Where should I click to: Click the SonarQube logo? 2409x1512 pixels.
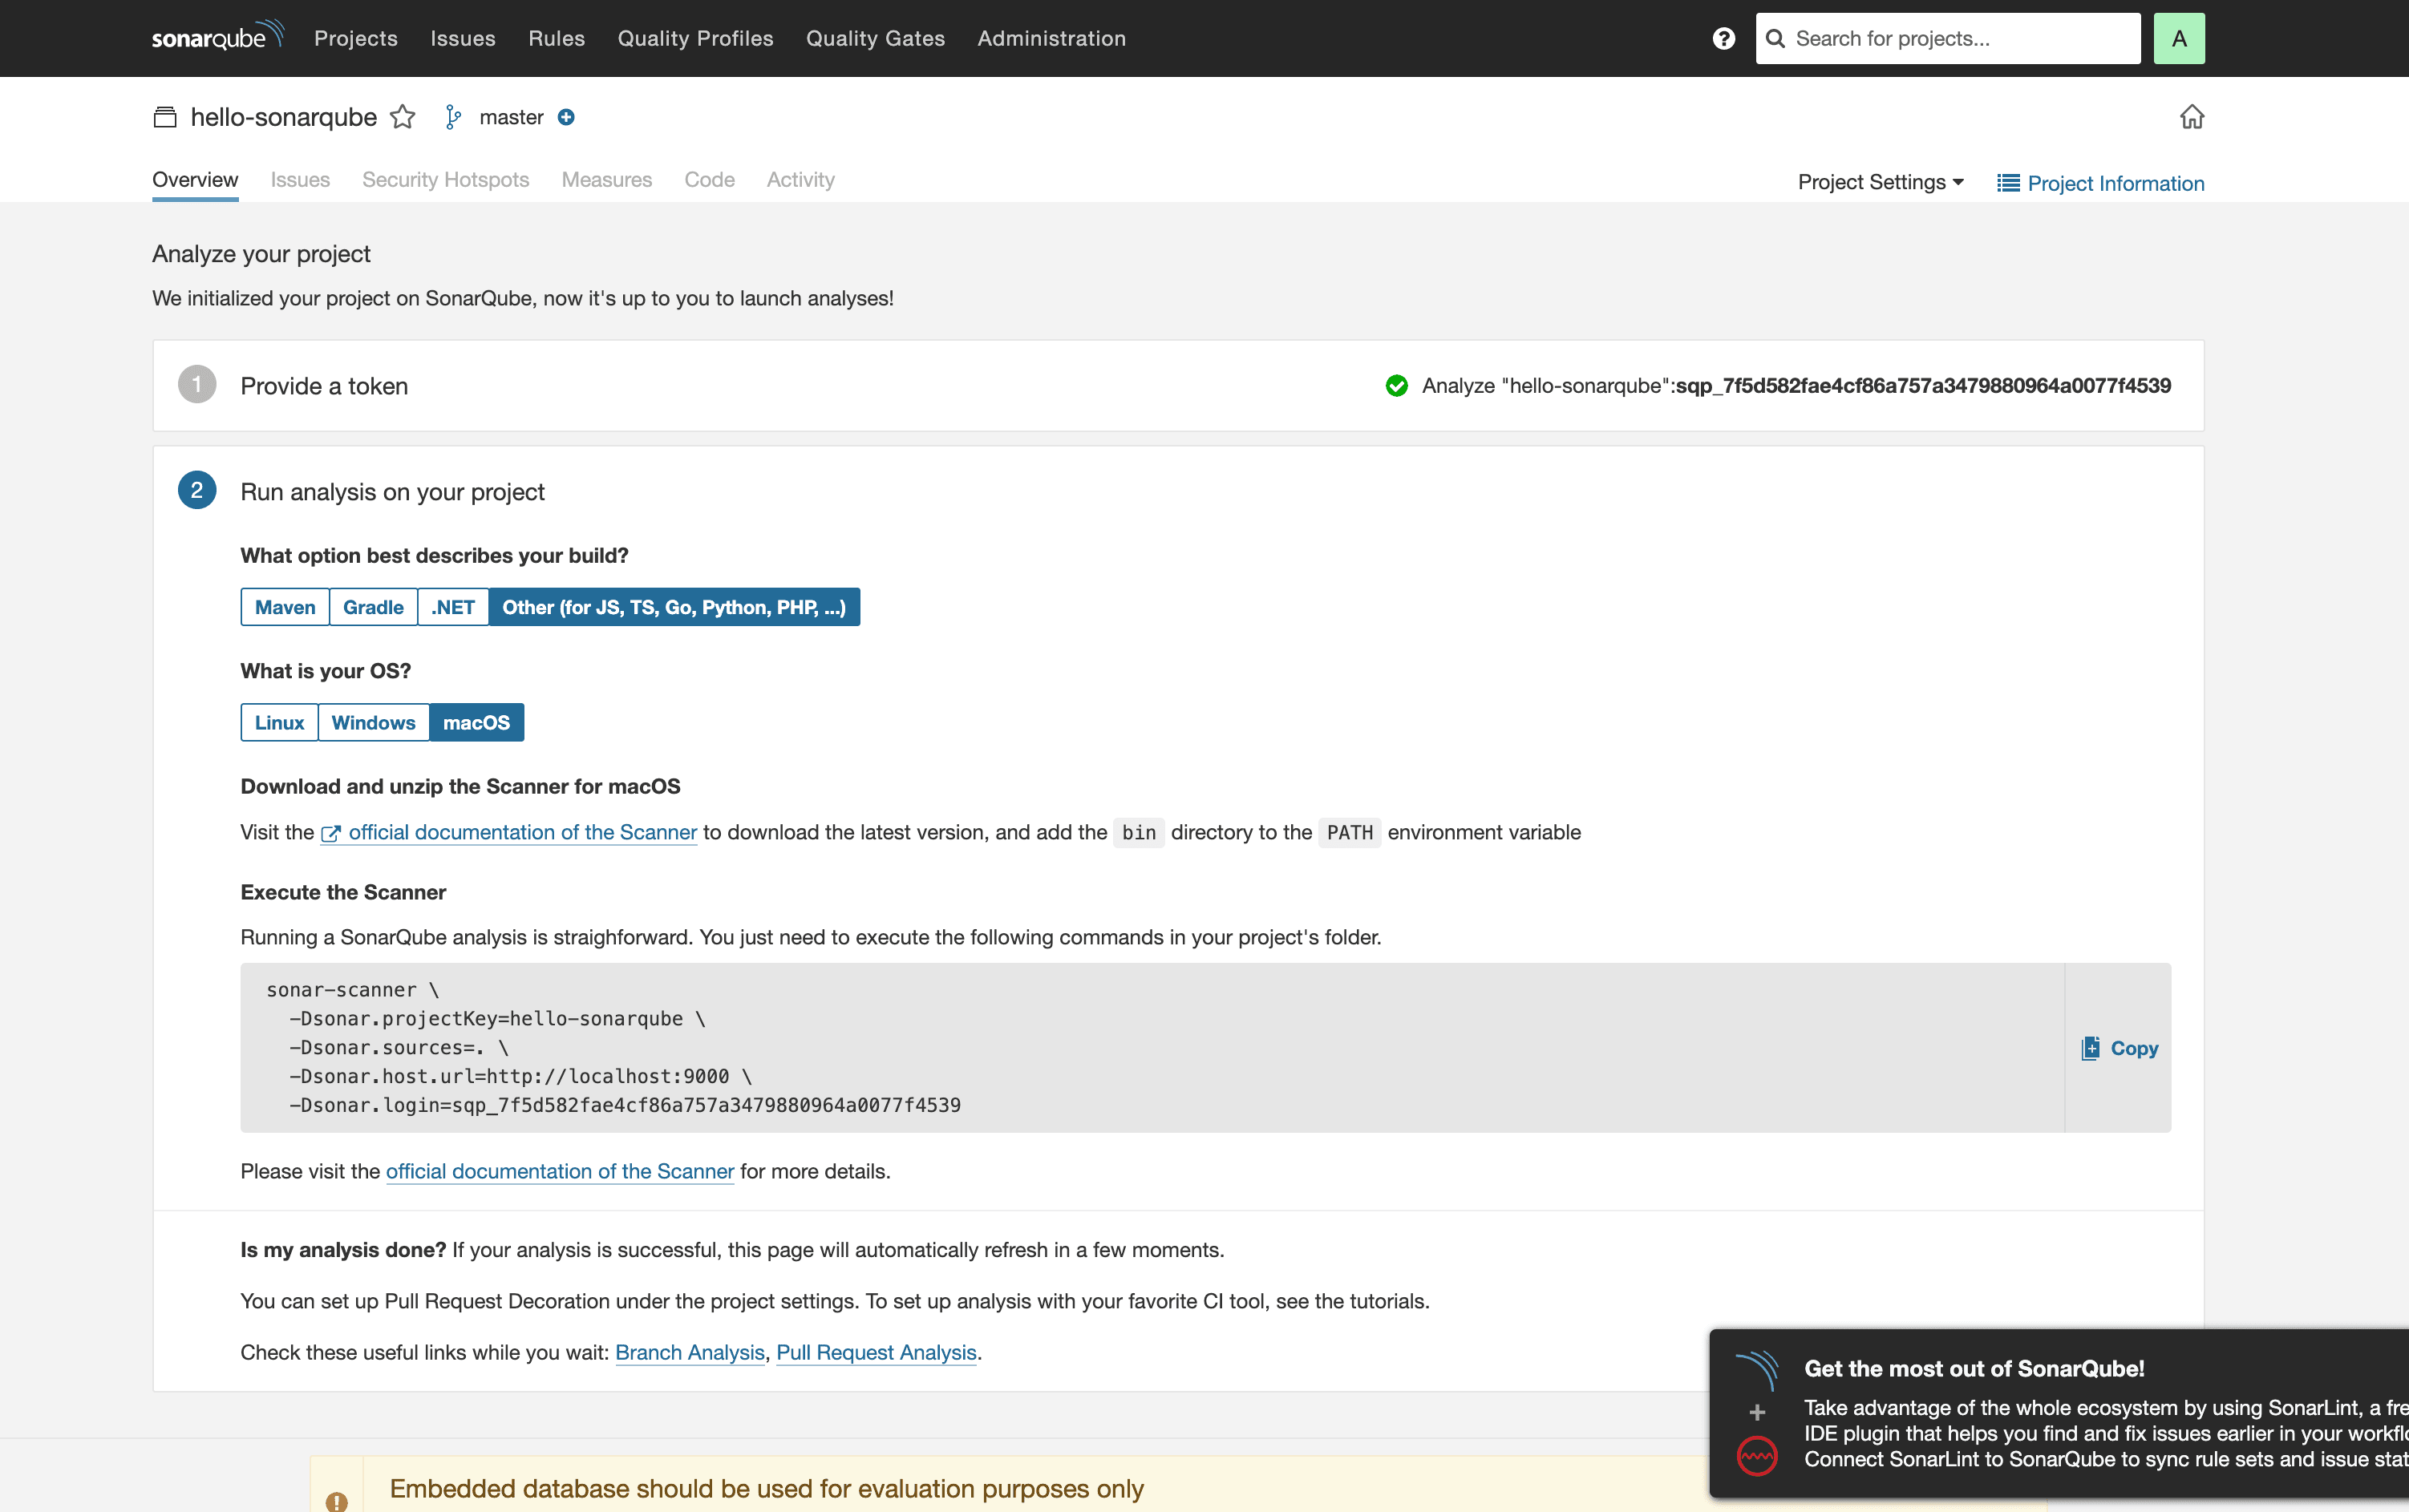(x=218, y=36)
